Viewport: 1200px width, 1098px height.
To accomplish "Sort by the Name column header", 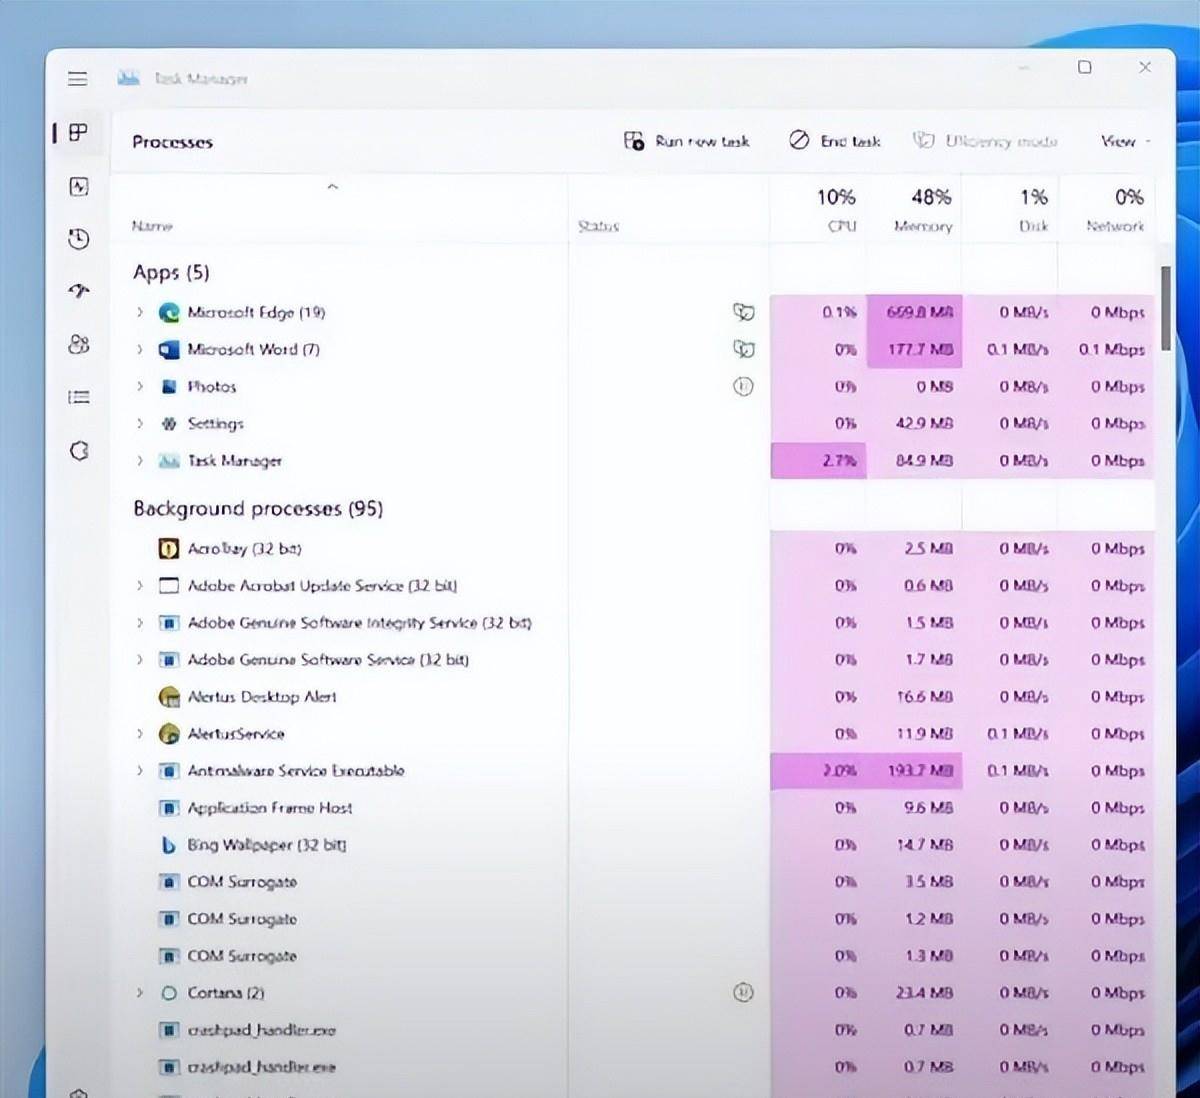I will point(152,226).
